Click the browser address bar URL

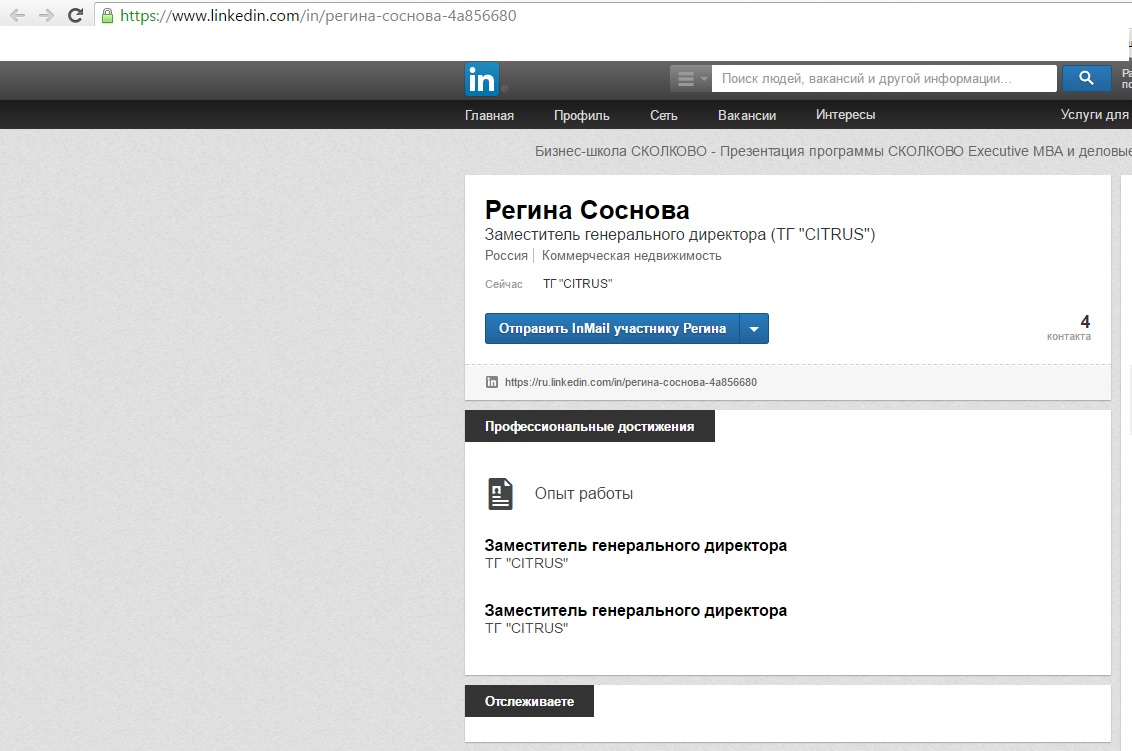pos(318,16)
